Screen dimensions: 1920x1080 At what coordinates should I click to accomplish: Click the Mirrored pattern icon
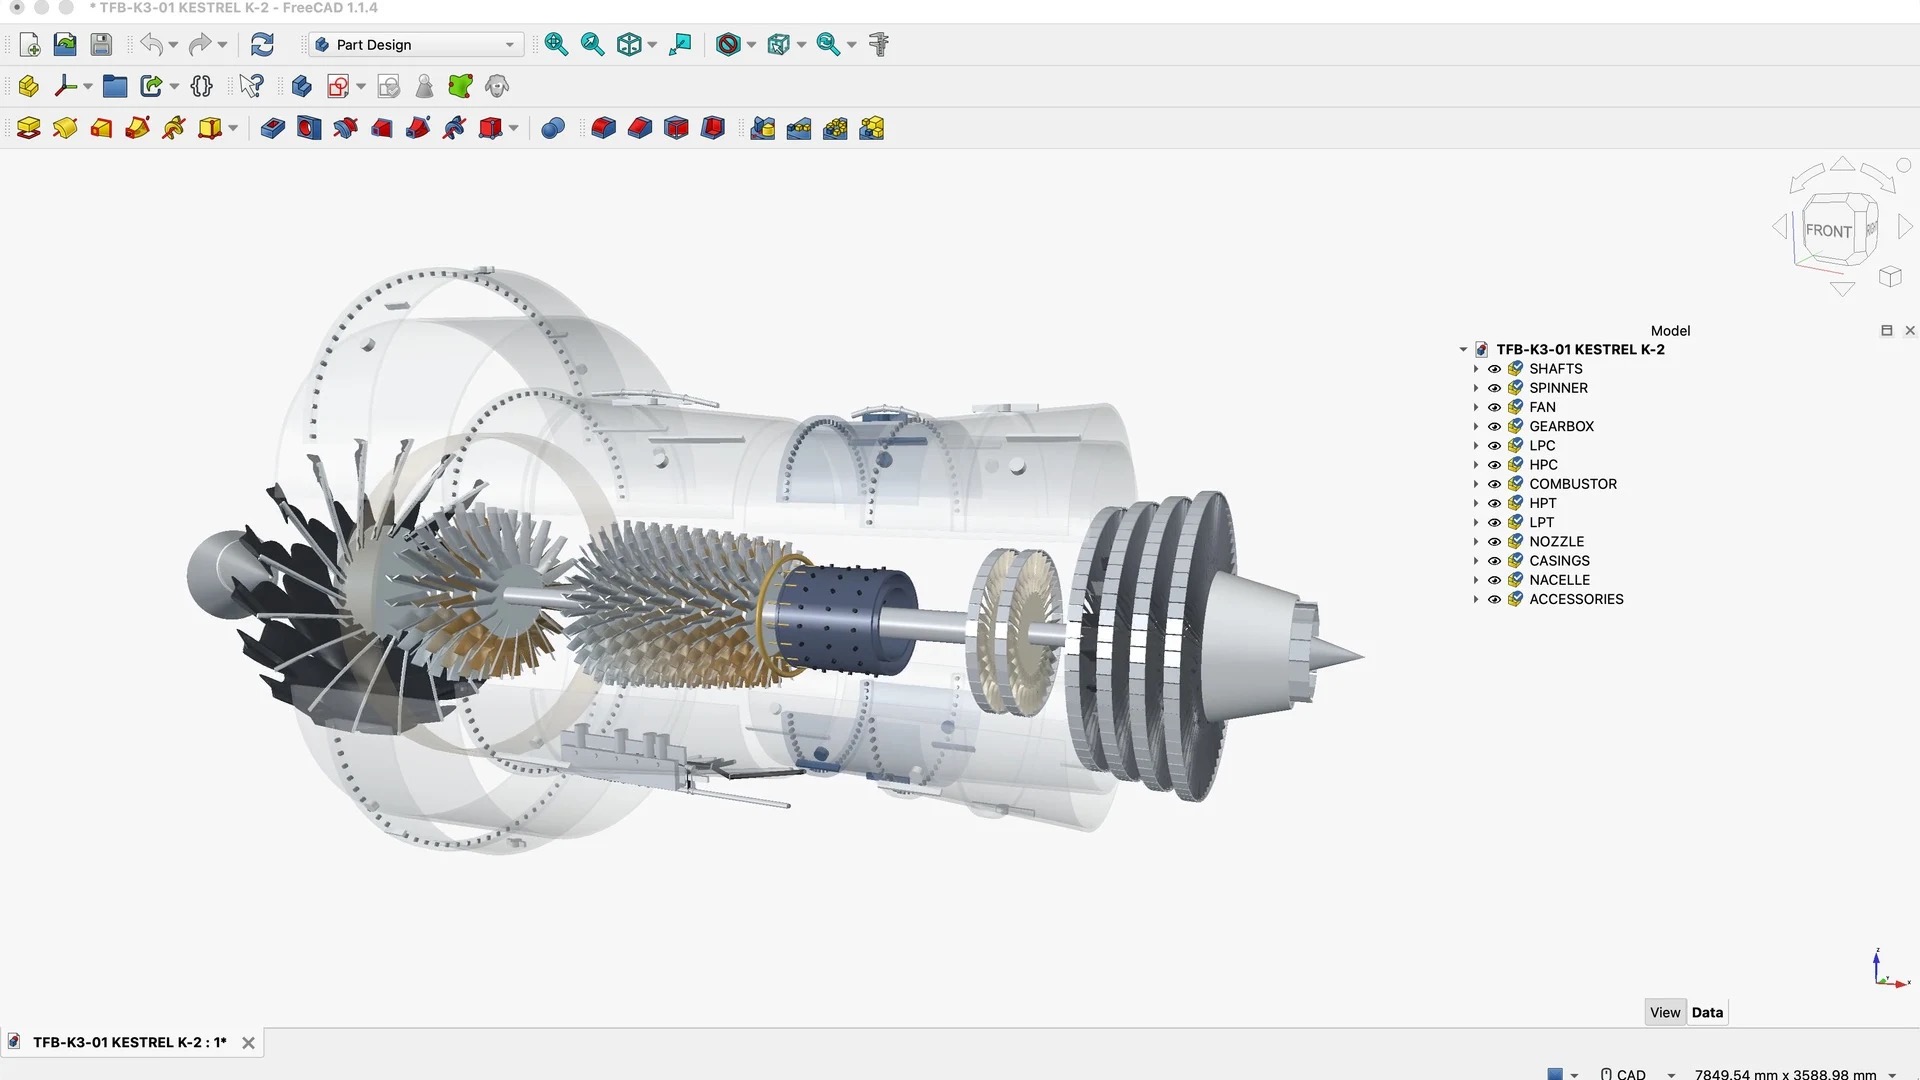763,129
